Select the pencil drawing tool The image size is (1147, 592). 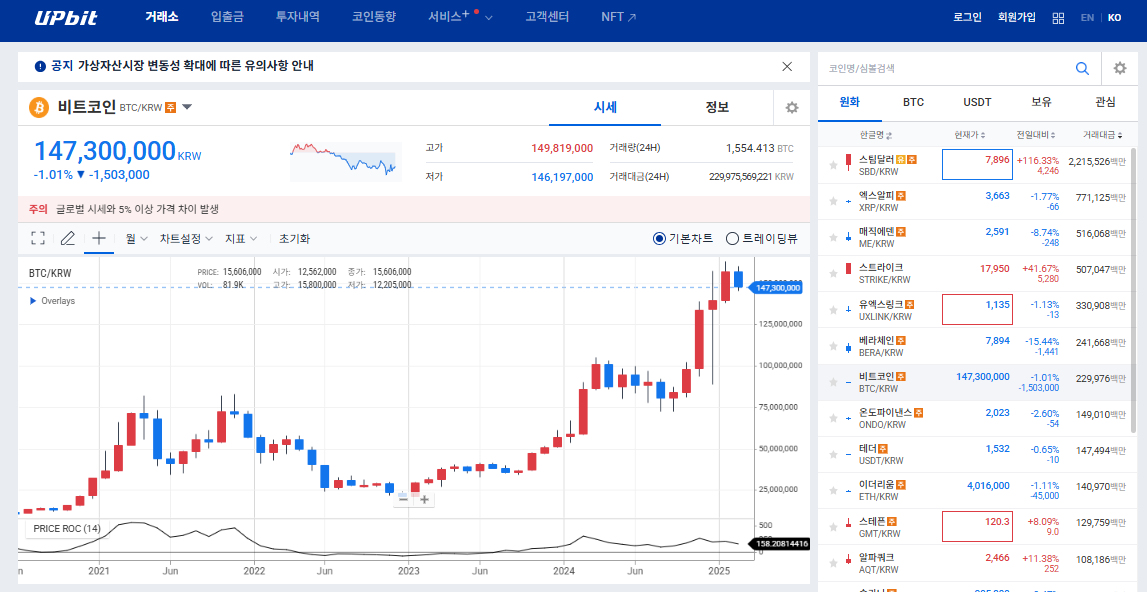click(x=67, y=238)
